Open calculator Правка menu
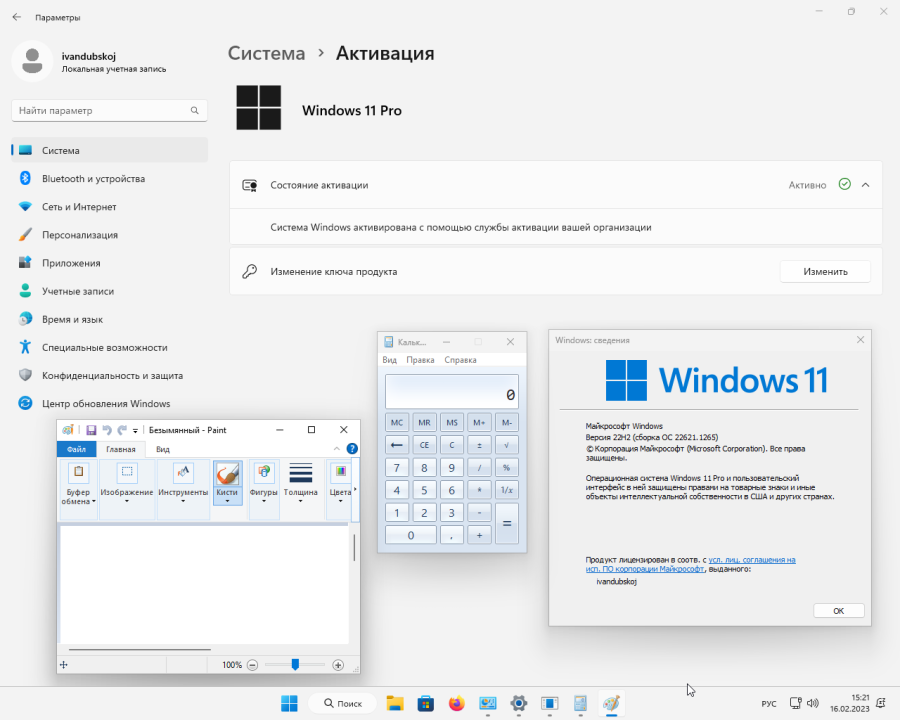The image size is (900, 720). point(420,360)
